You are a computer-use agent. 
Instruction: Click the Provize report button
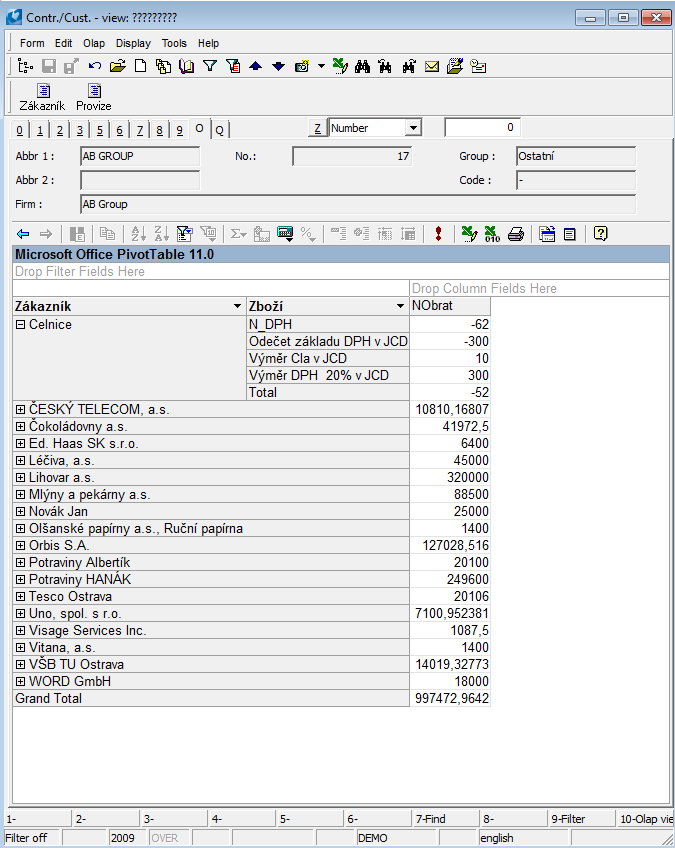pos(94,97)
